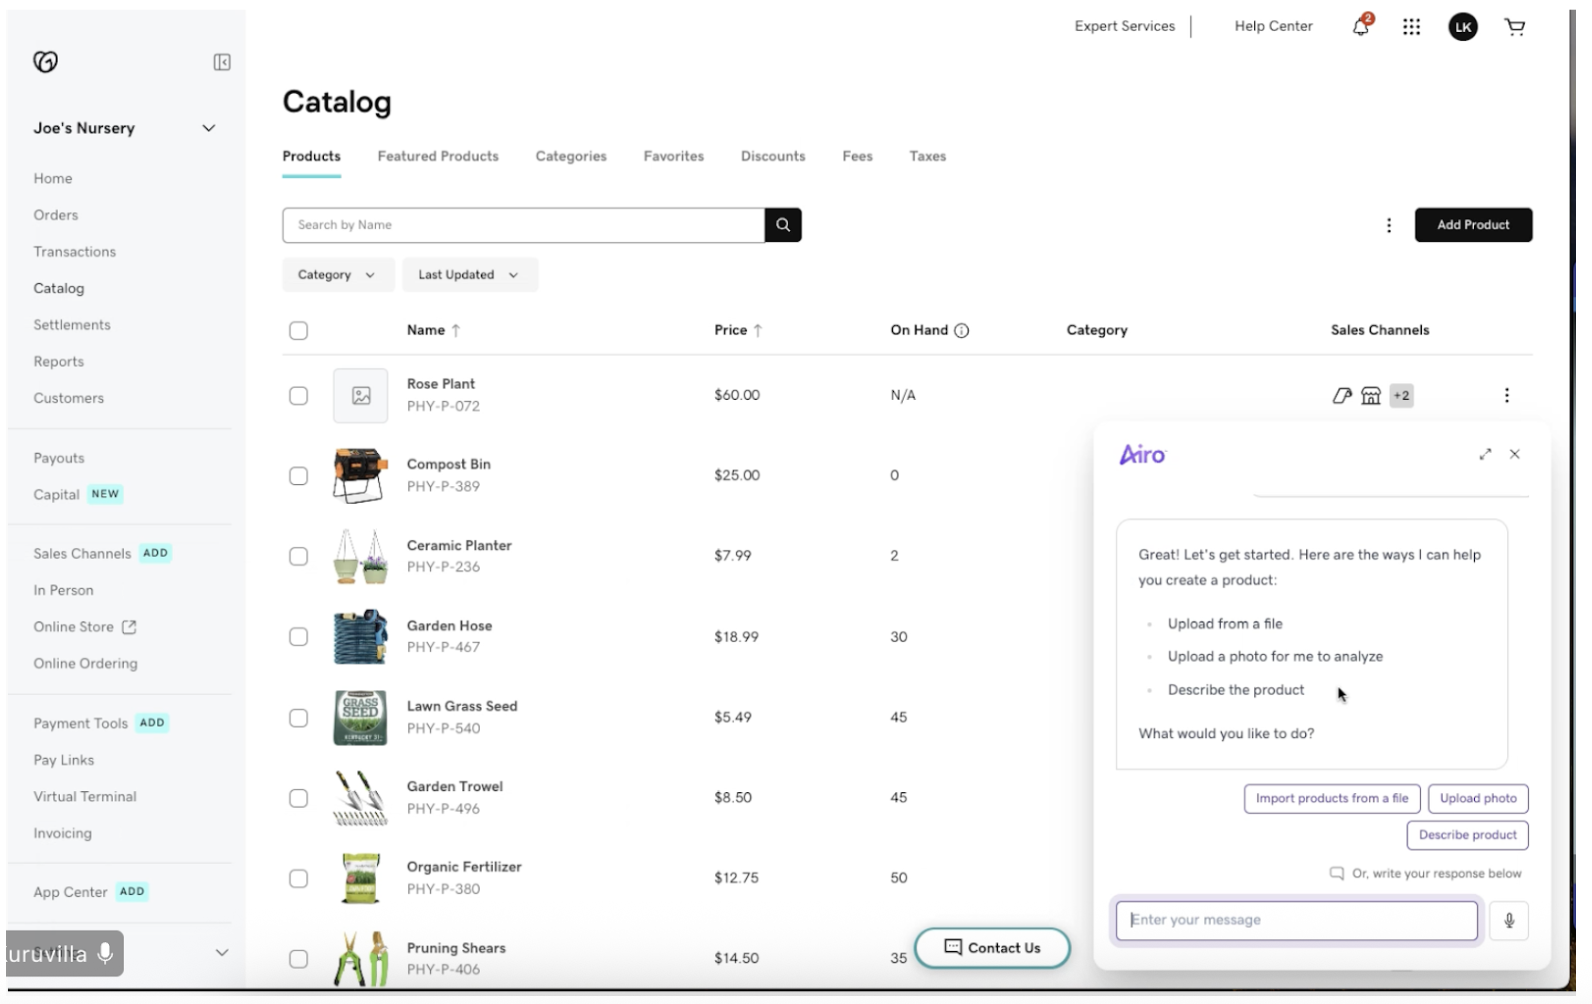Click the Airo logo
Viewport: 1592px width, 1004px height.
tap(1142, 455)
